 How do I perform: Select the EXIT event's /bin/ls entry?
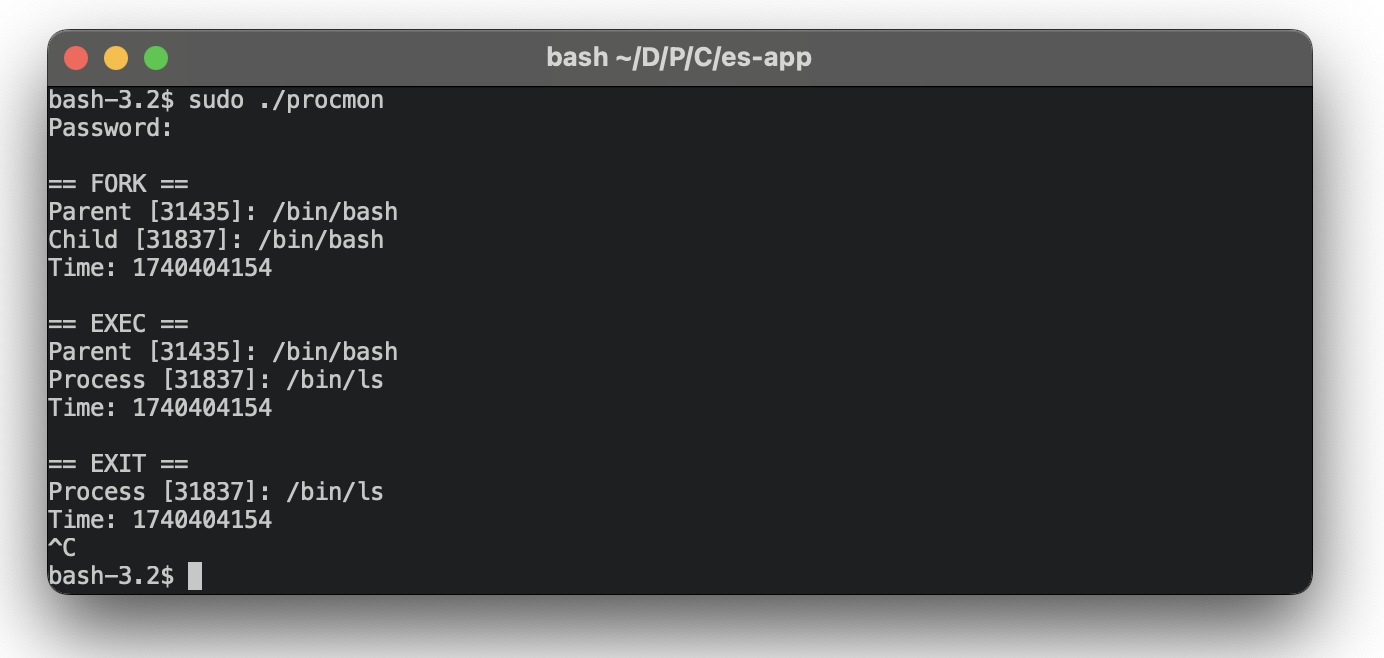[216, 491]
